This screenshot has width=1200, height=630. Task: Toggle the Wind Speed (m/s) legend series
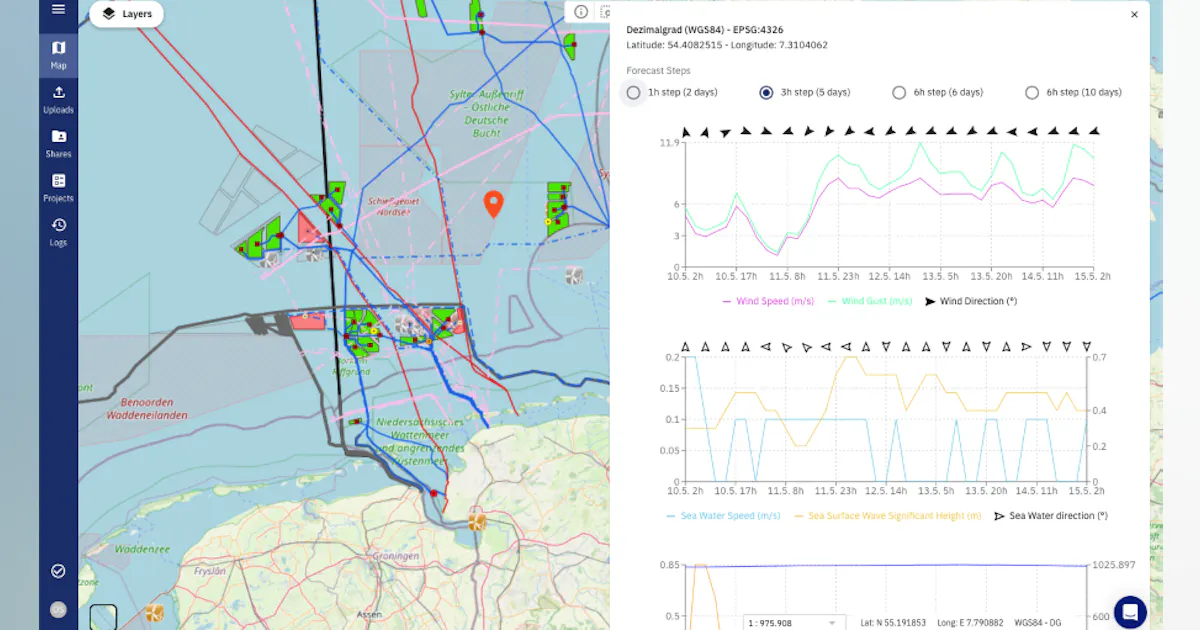767,301
